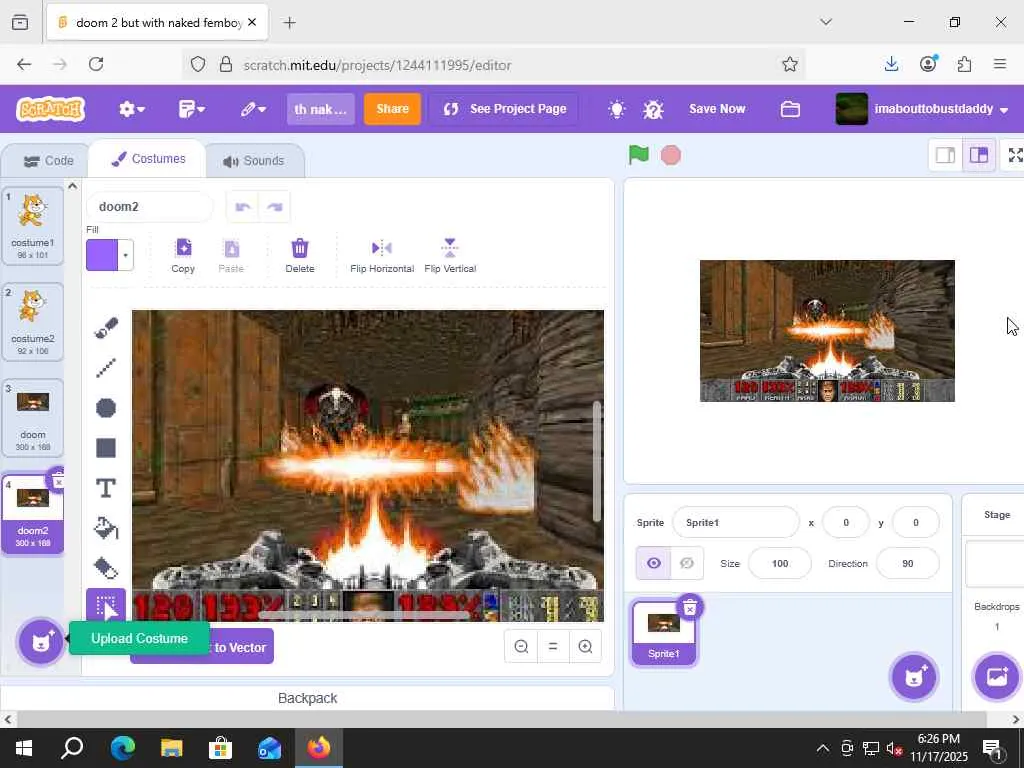
Task: Open the Settings gear dropdown
Action: [131, 109]
